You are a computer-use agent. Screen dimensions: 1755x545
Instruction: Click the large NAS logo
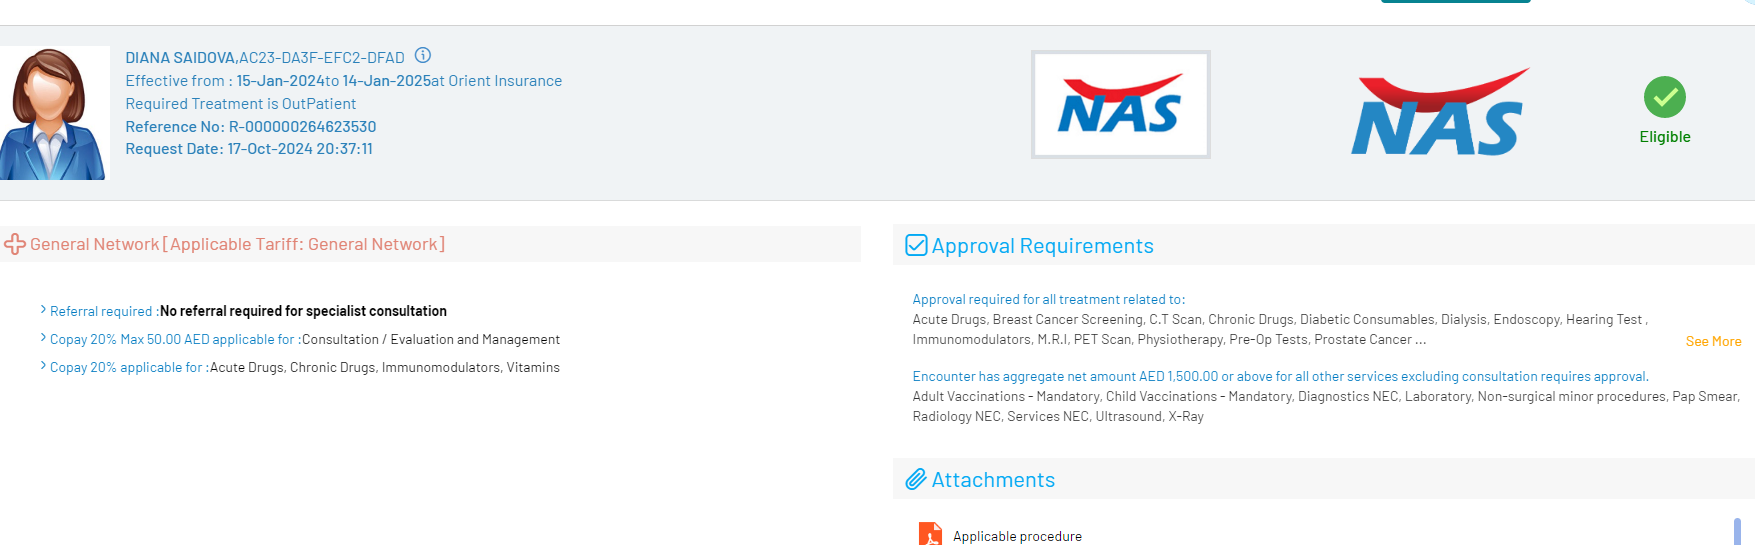(x=1440, y=112)
